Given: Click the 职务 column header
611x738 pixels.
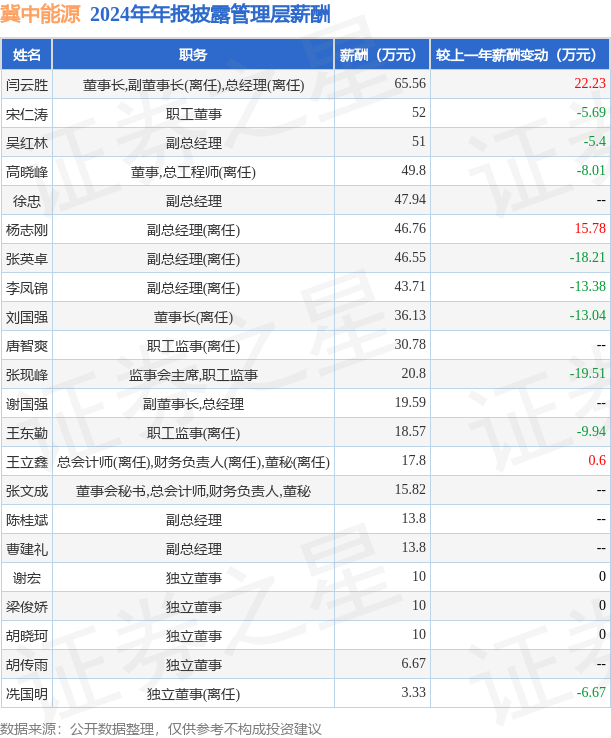Looking at the screenshot, I should coord(193,55).
